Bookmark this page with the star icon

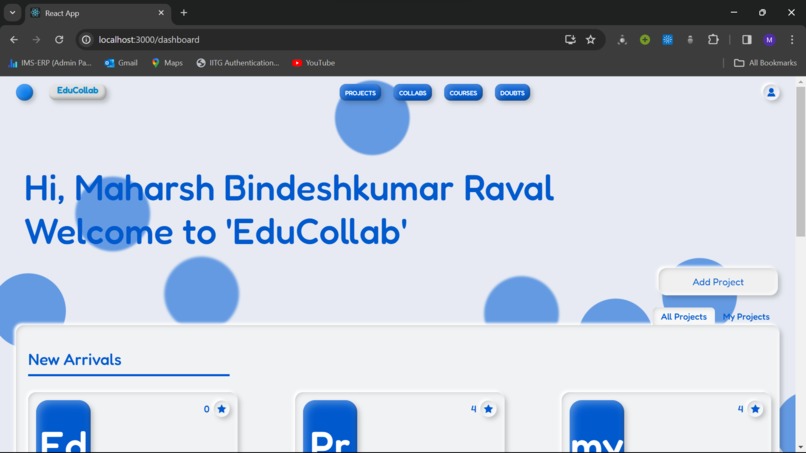click(591, 40)
